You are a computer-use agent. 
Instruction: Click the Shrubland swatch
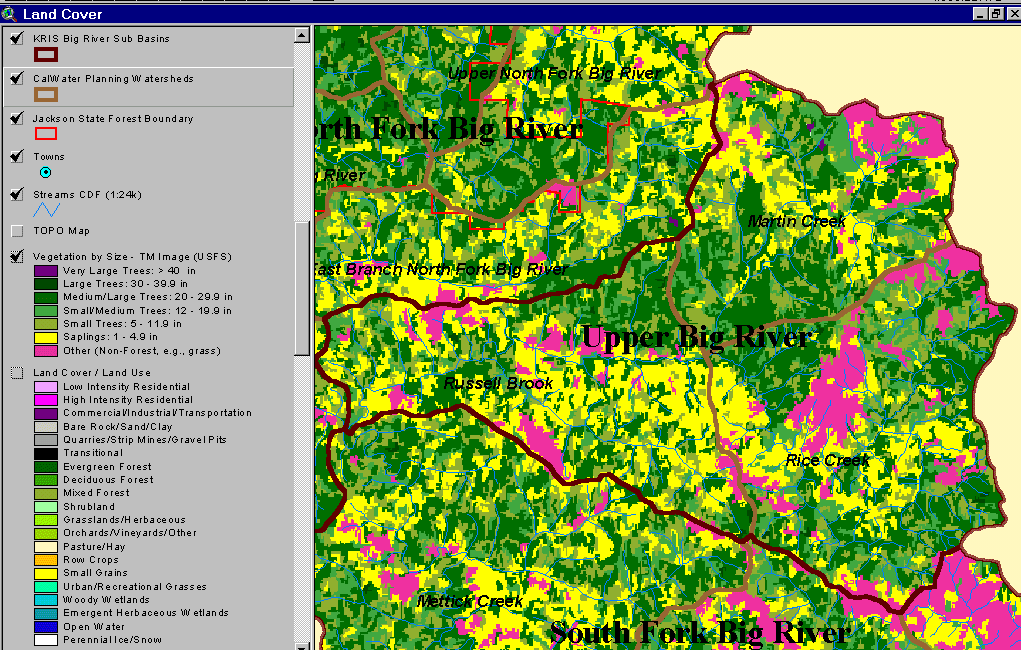[46, 507]
